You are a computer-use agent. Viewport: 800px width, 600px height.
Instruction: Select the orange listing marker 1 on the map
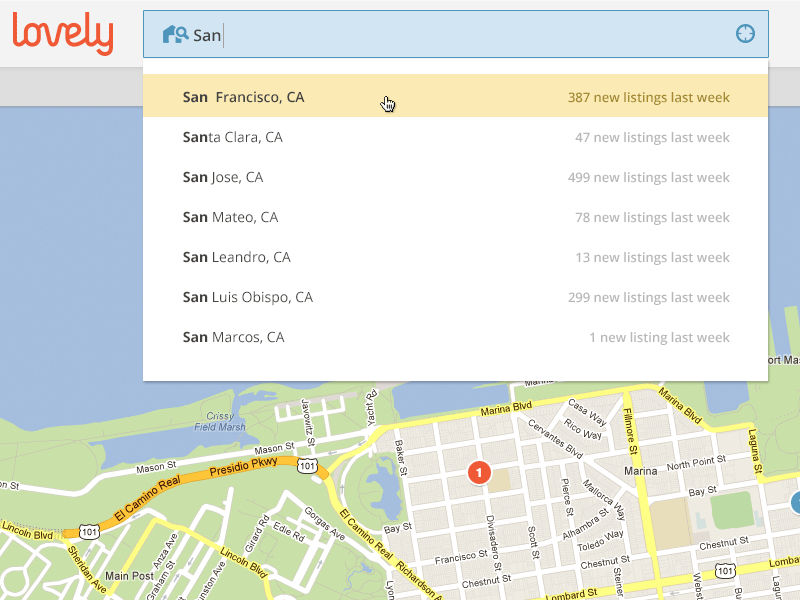pyautogui.click(x=478, y=472)
